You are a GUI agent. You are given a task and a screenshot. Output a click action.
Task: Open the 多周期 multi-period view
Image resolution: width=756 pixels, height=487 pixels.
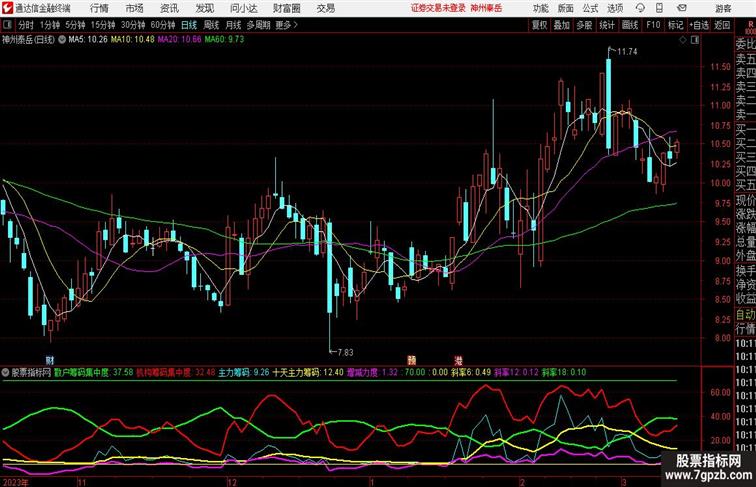point(258,25)
